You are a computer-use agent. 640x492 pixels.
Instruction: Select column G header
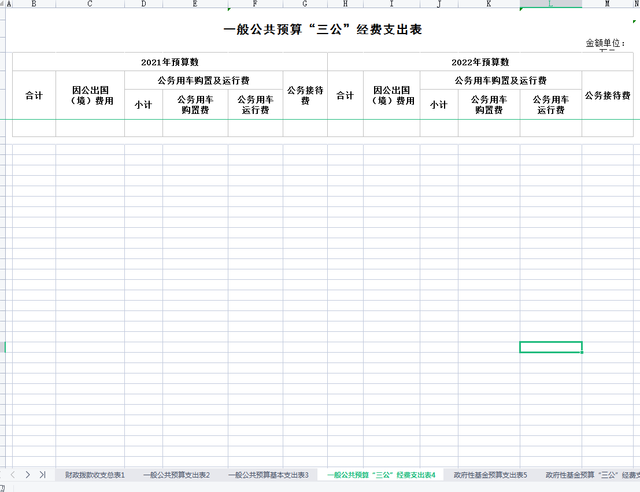coord(305,4)
